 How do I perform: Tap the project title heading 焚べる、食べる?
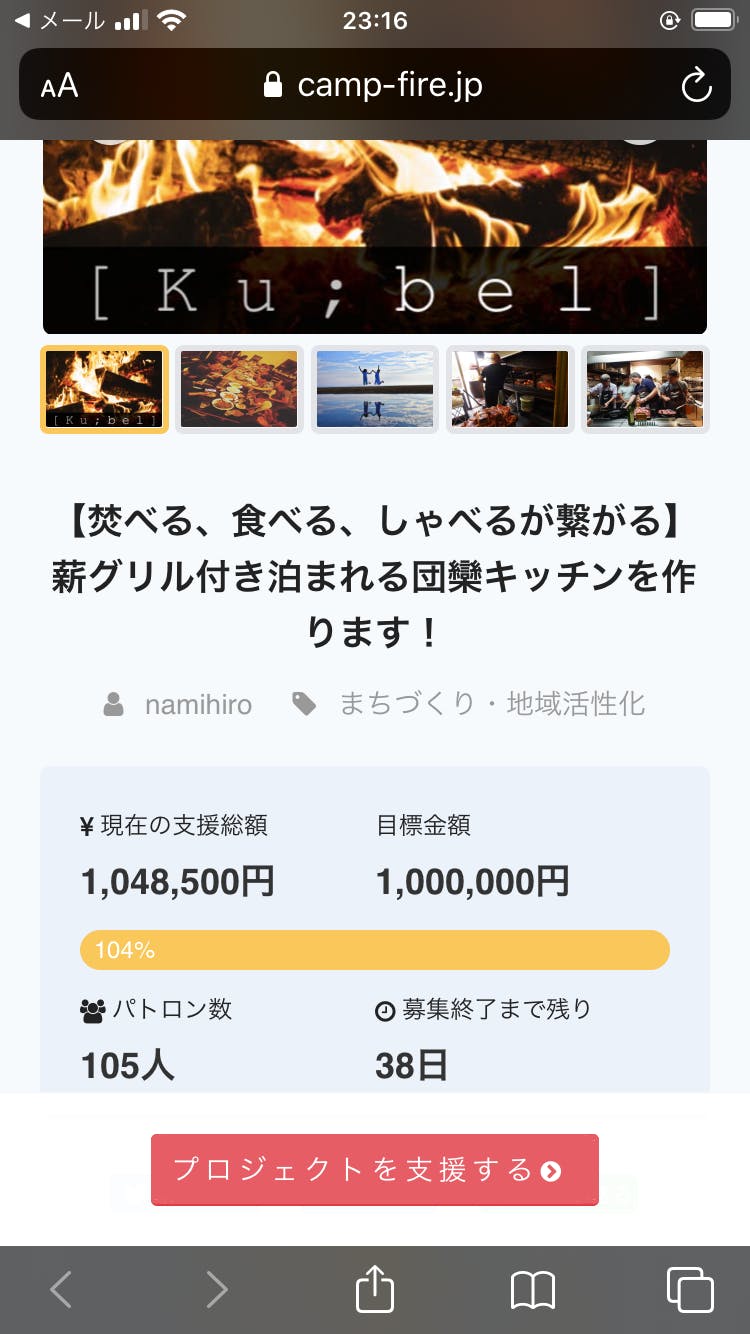pyautogui.click(x=375, y=576)
